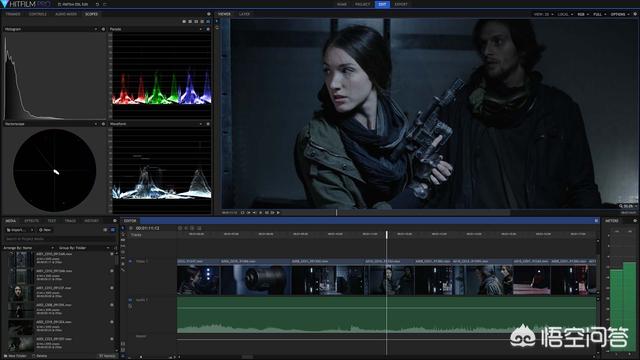The width and height of the screenshot is (640, 360).
Task: Toggle Video 1 track visibility
Action: pos(130,261)
